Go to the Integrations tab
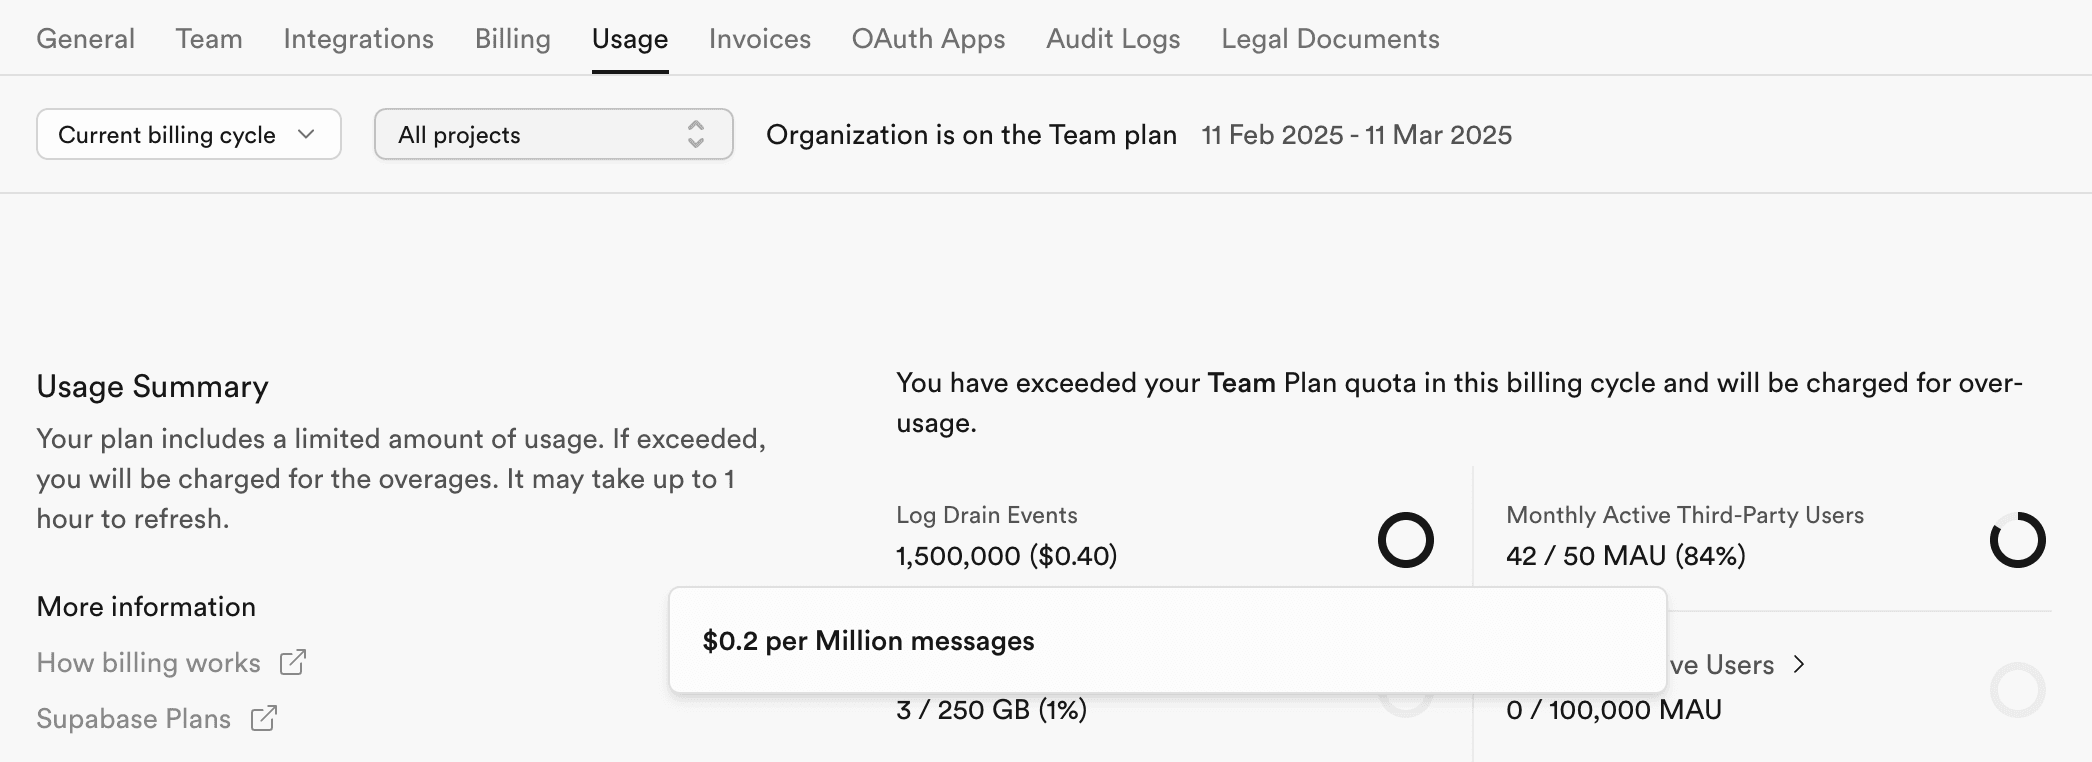The image size is (2092, 762). [358, 39]
